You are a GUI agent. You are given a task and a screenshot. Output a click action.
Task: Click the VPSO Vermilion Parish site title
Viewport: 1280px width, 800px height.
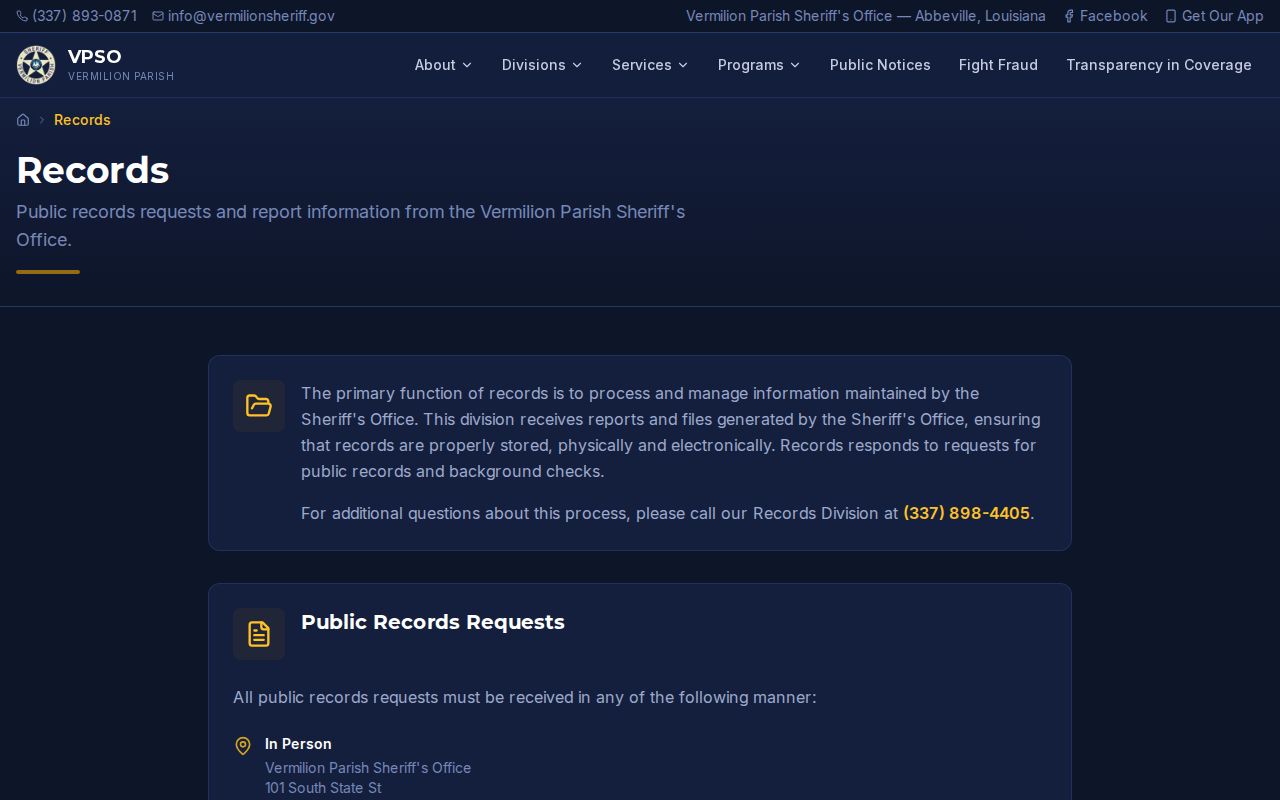(121, 65)
